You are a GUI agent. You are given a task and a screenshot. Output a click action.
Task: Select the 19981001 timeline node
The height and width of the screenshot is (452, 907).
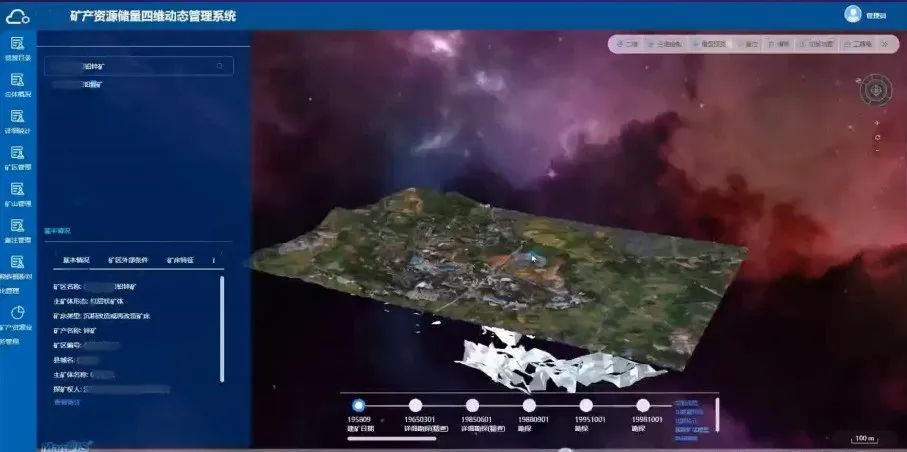[643, 405]
